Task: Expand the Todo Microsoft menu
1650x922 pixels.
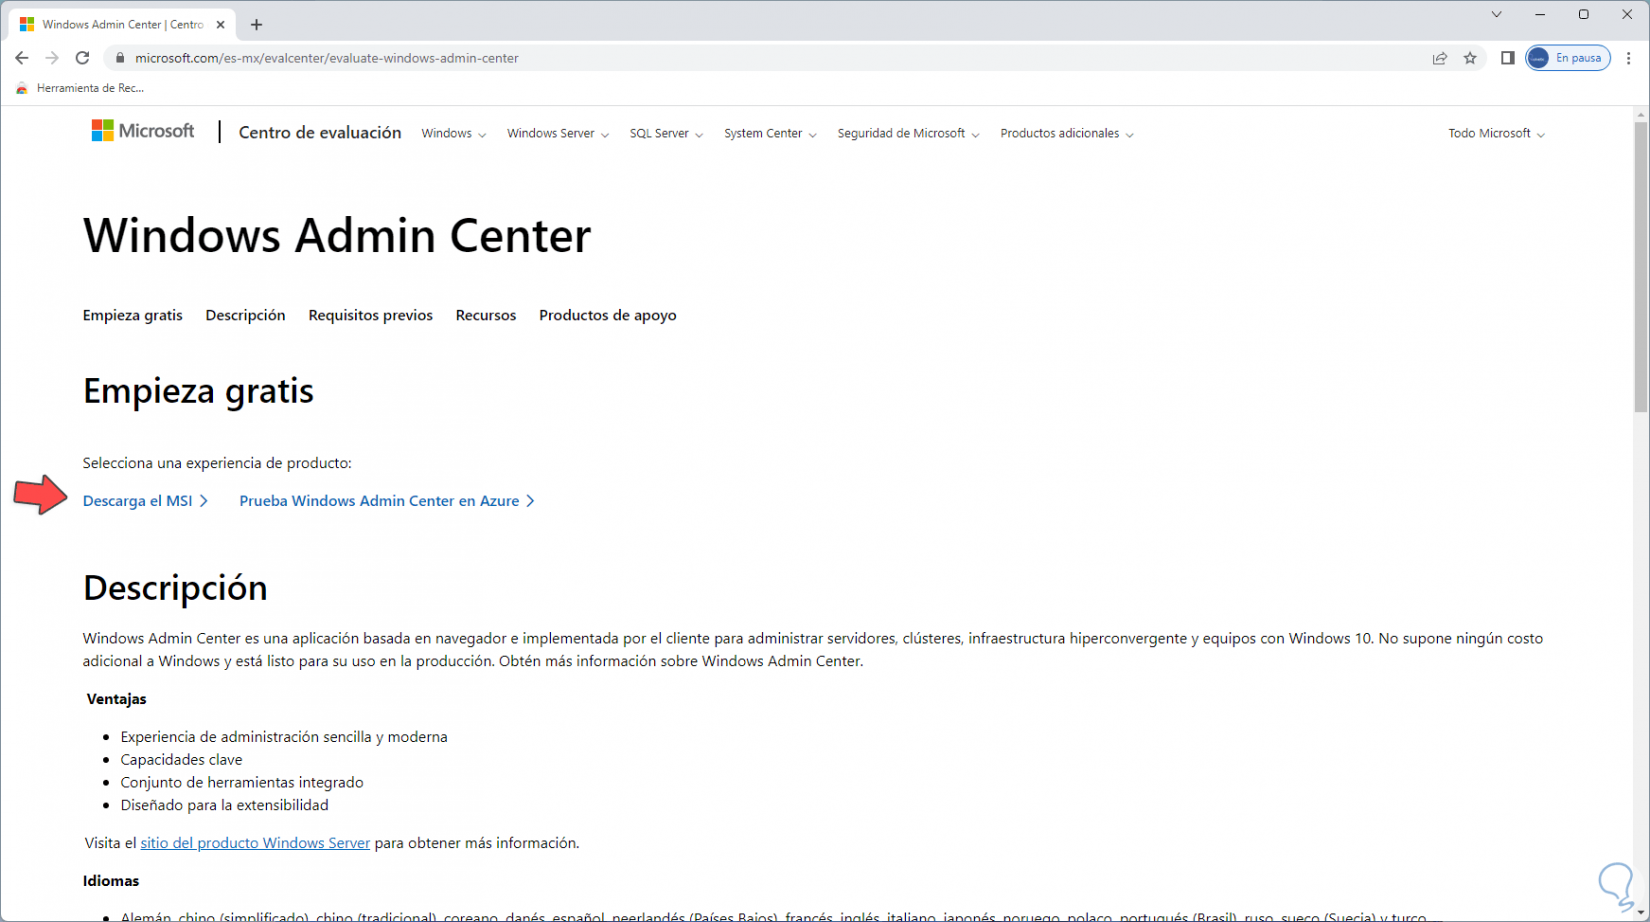Action: 1497,133
